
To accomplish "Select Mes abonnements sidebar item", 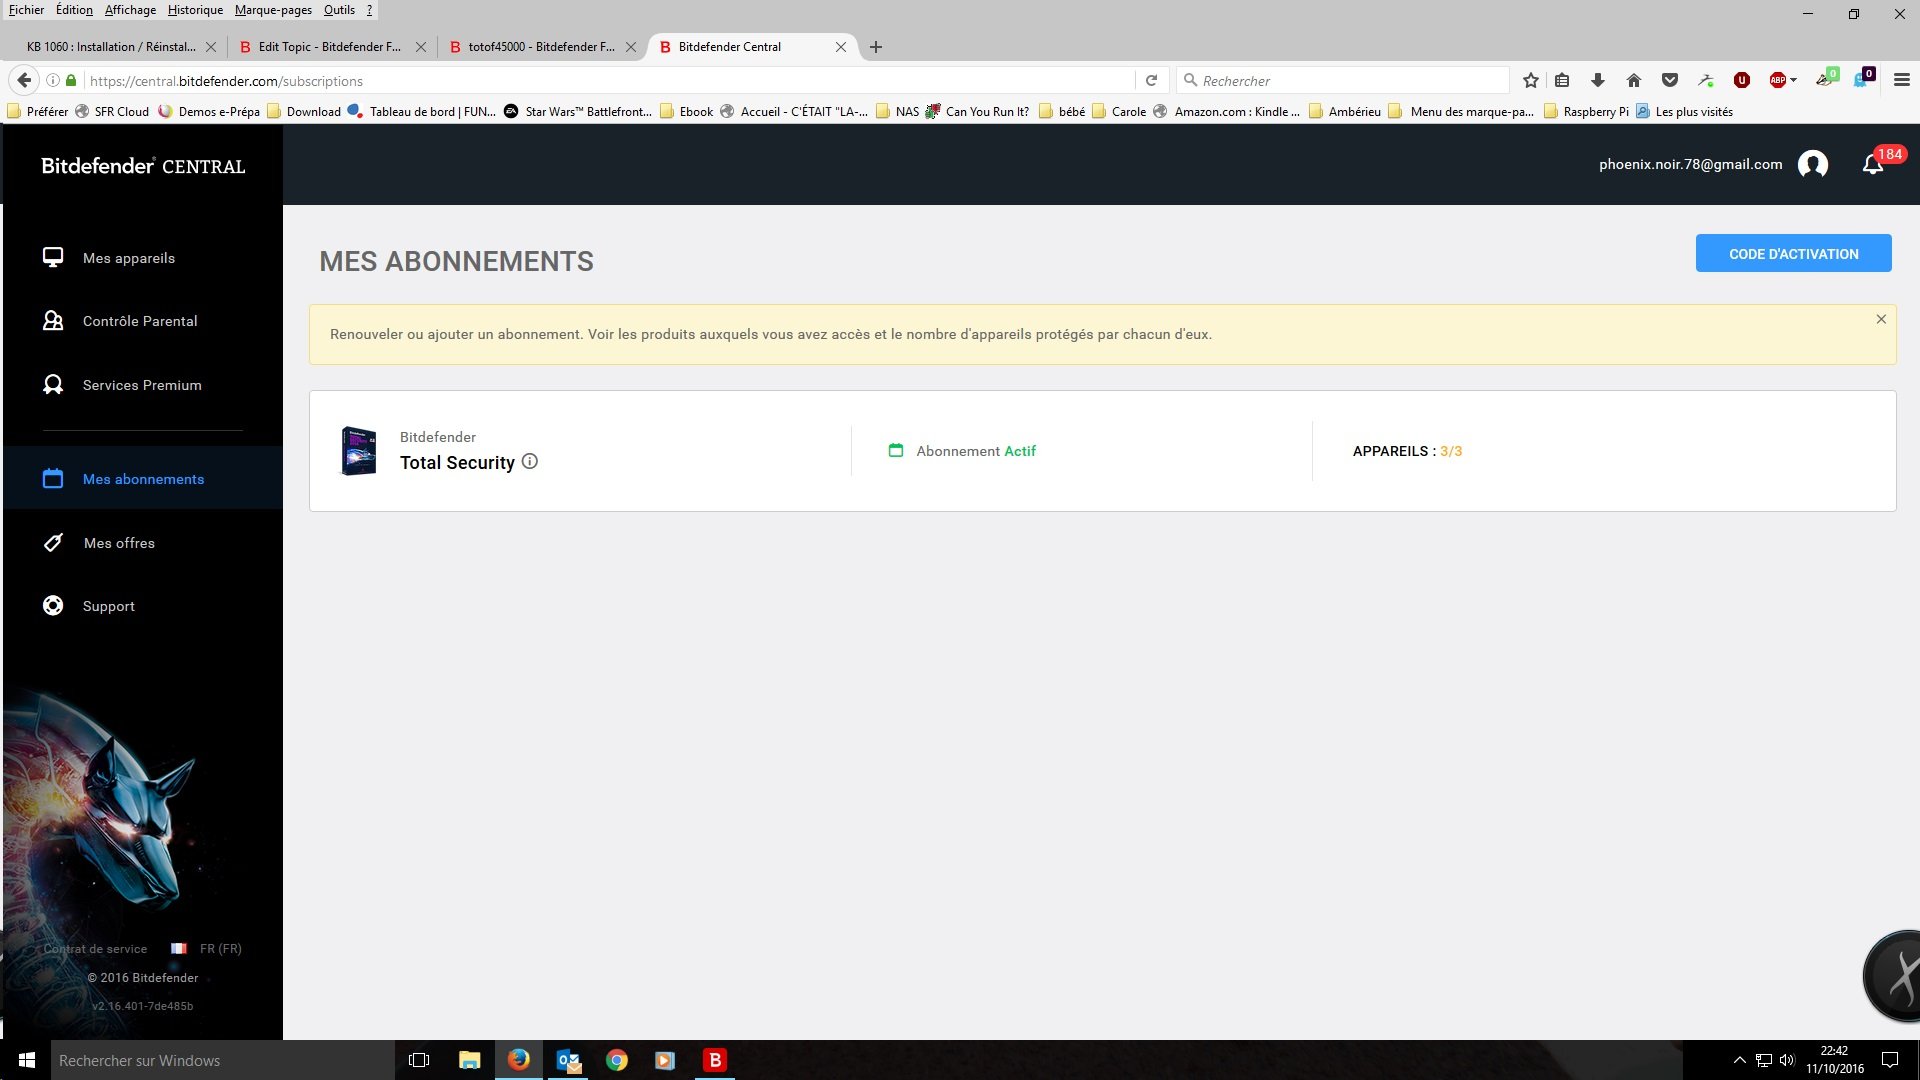I will point(143,479).
